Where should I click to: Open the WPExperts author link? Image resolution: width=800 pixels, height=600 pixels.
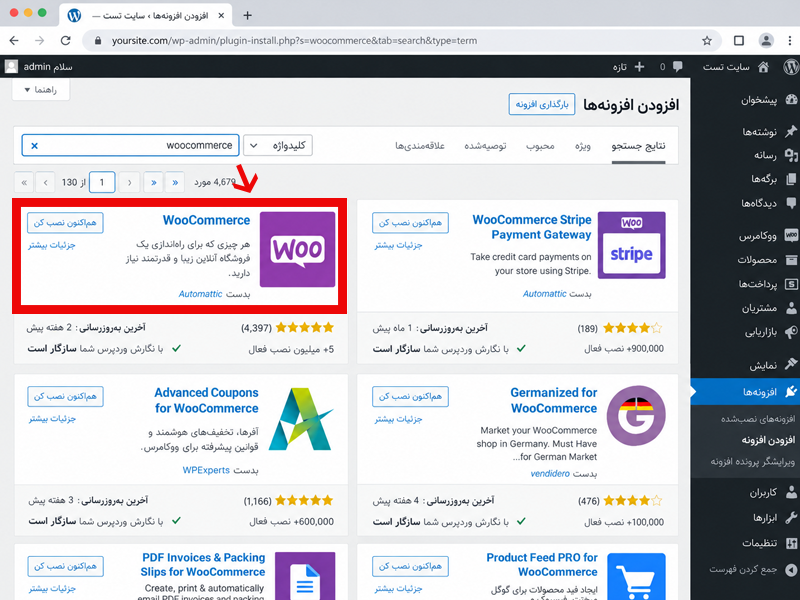click(x=206, y=470)
